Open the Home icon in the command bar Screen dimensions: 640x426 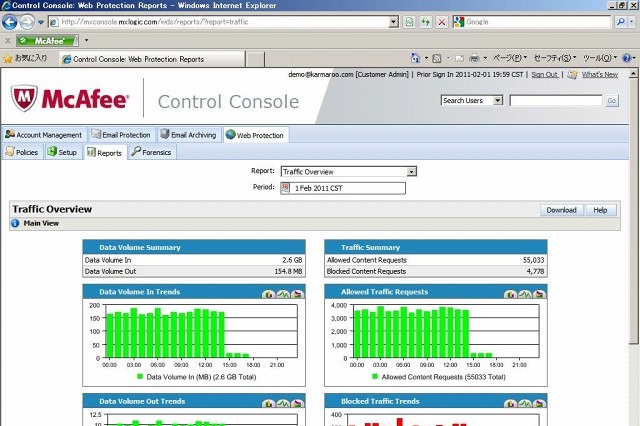(416, 58)
